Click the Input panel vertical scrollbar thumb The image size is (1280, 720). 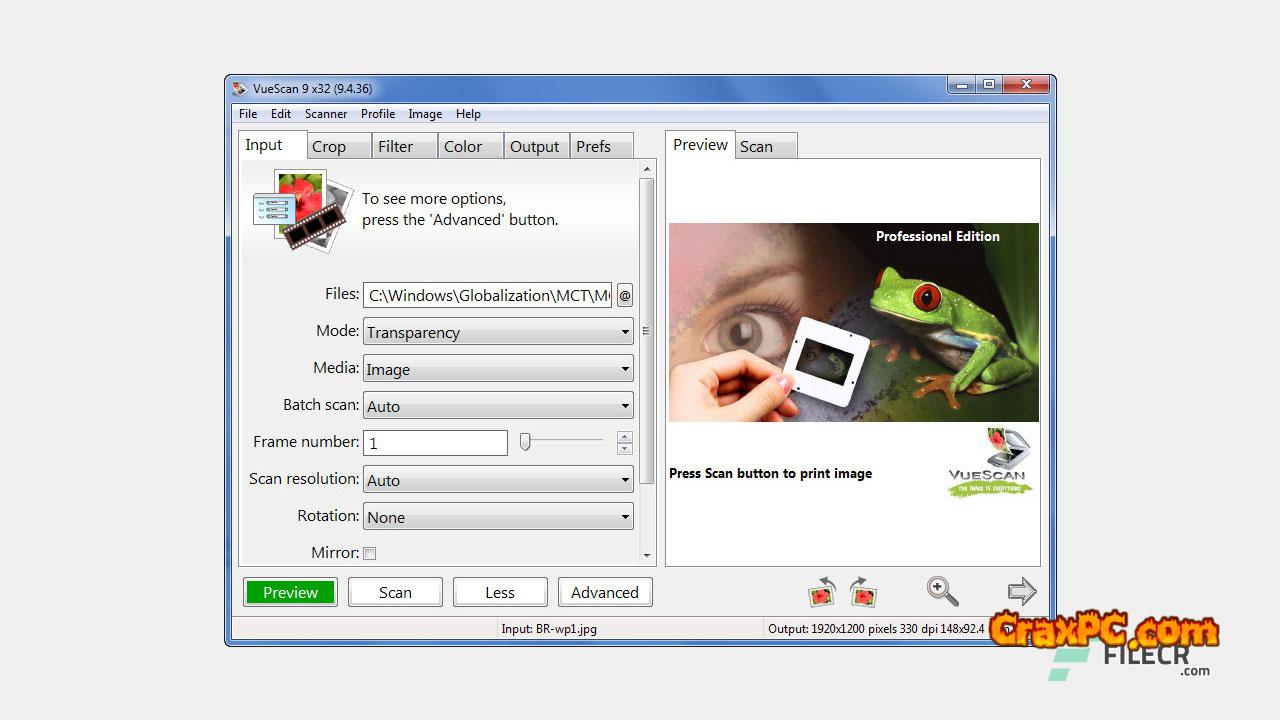[x=647, y=331]
